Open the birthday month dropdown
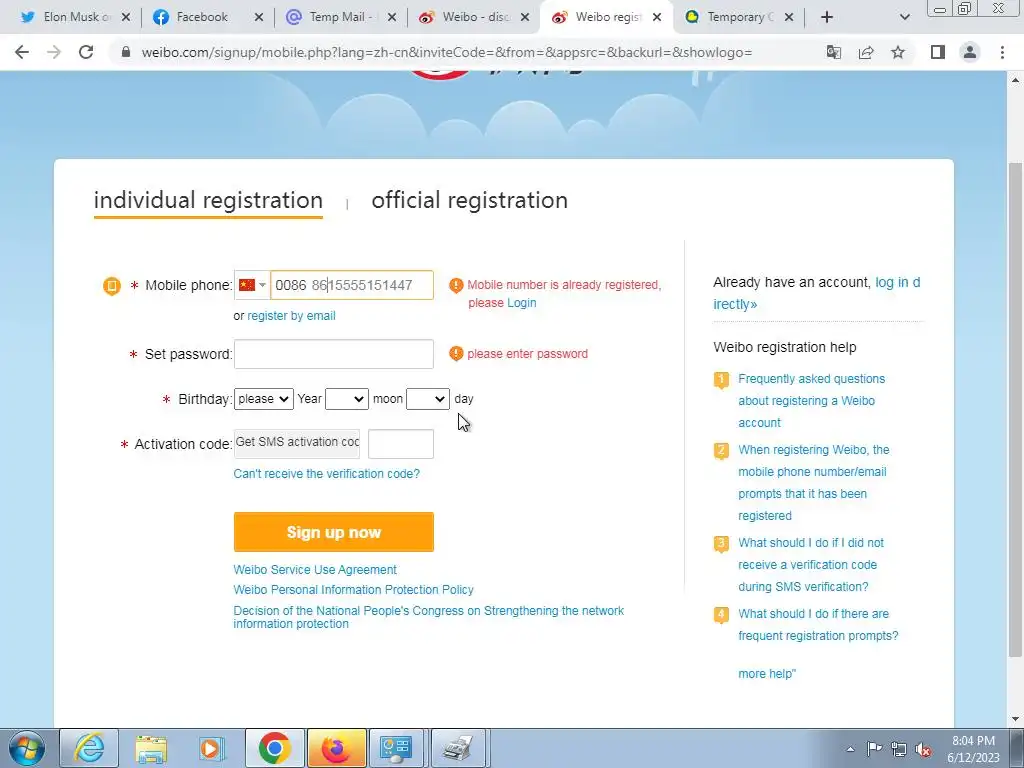Image resolution: width=1024 pixels, height=768 pixels. click(x=347, y=399)
